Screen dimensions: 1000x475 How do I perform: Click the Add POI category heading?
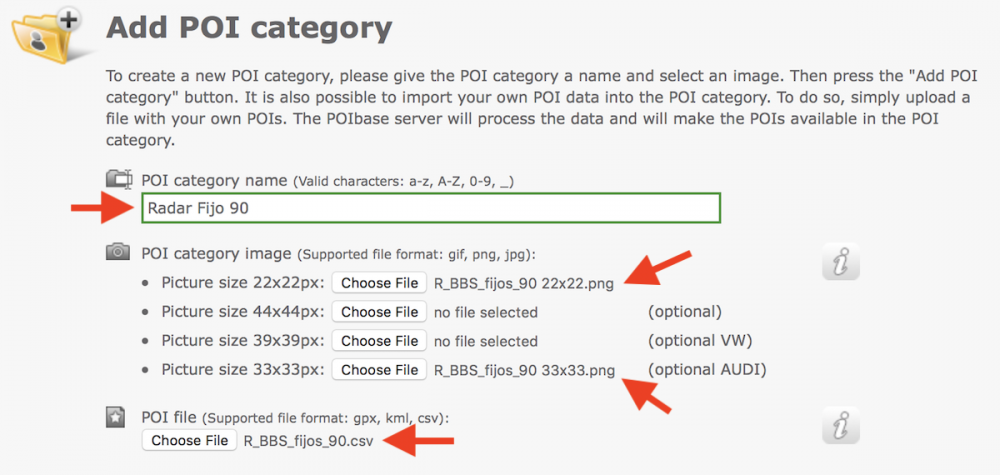coord(249,28)
